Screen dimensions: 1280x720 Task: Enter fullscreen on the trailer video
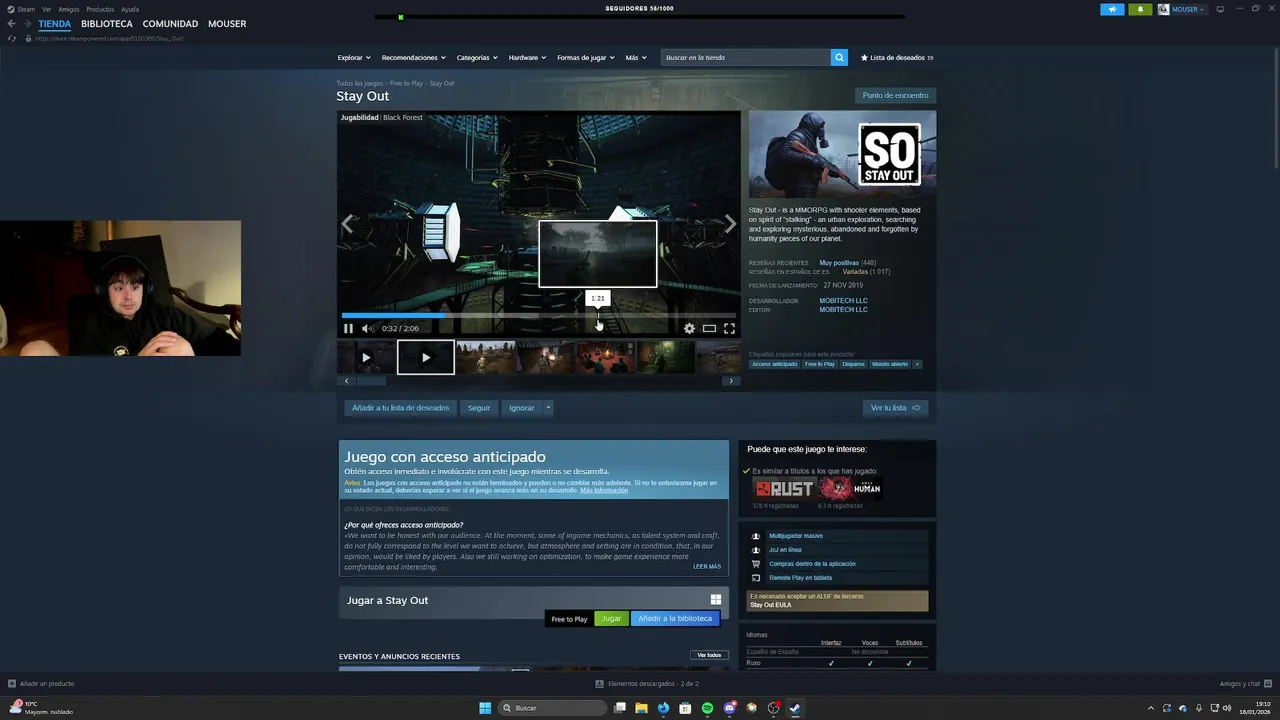tap(729, 328)
